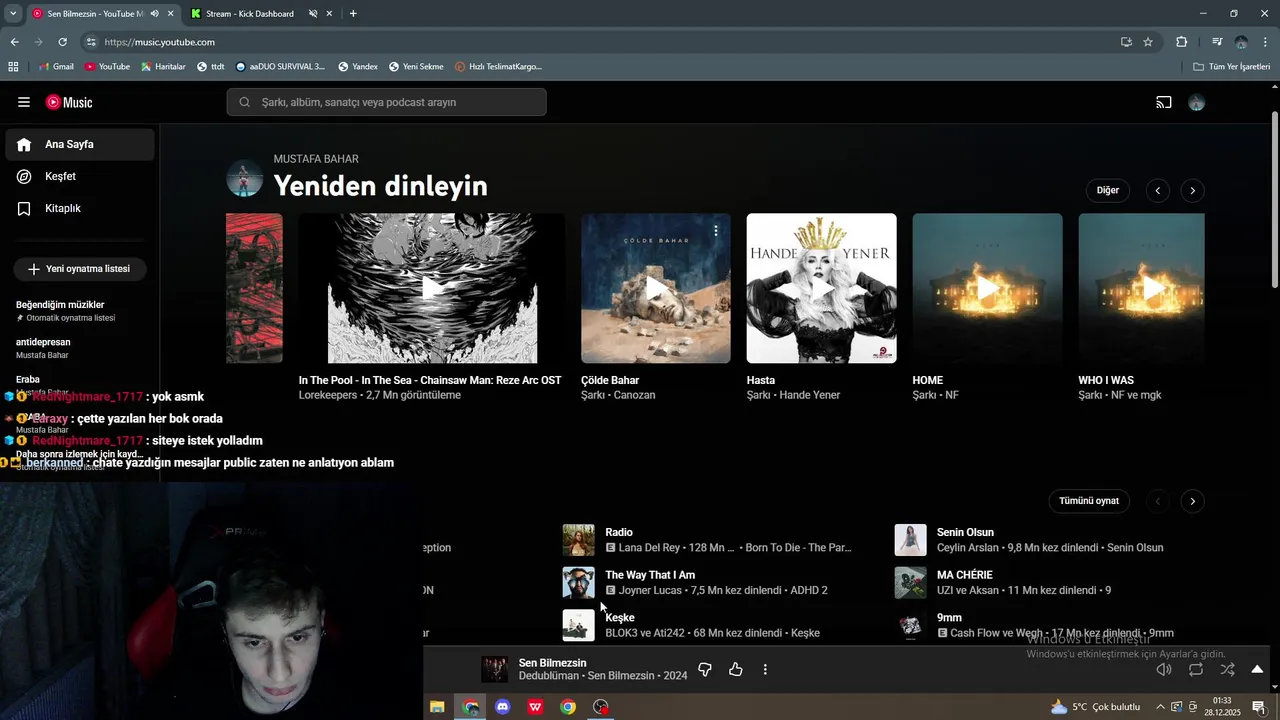The image size is (1280, 720).
Task: Open the Dedublüman artist link in player
Action: [x=548, y=676]
